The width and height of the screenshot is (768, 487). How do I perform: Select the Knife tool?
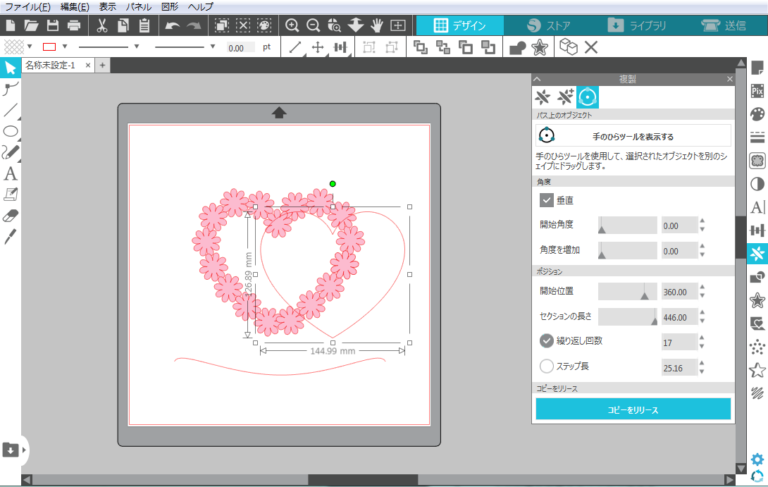click(x=10, y=237)
